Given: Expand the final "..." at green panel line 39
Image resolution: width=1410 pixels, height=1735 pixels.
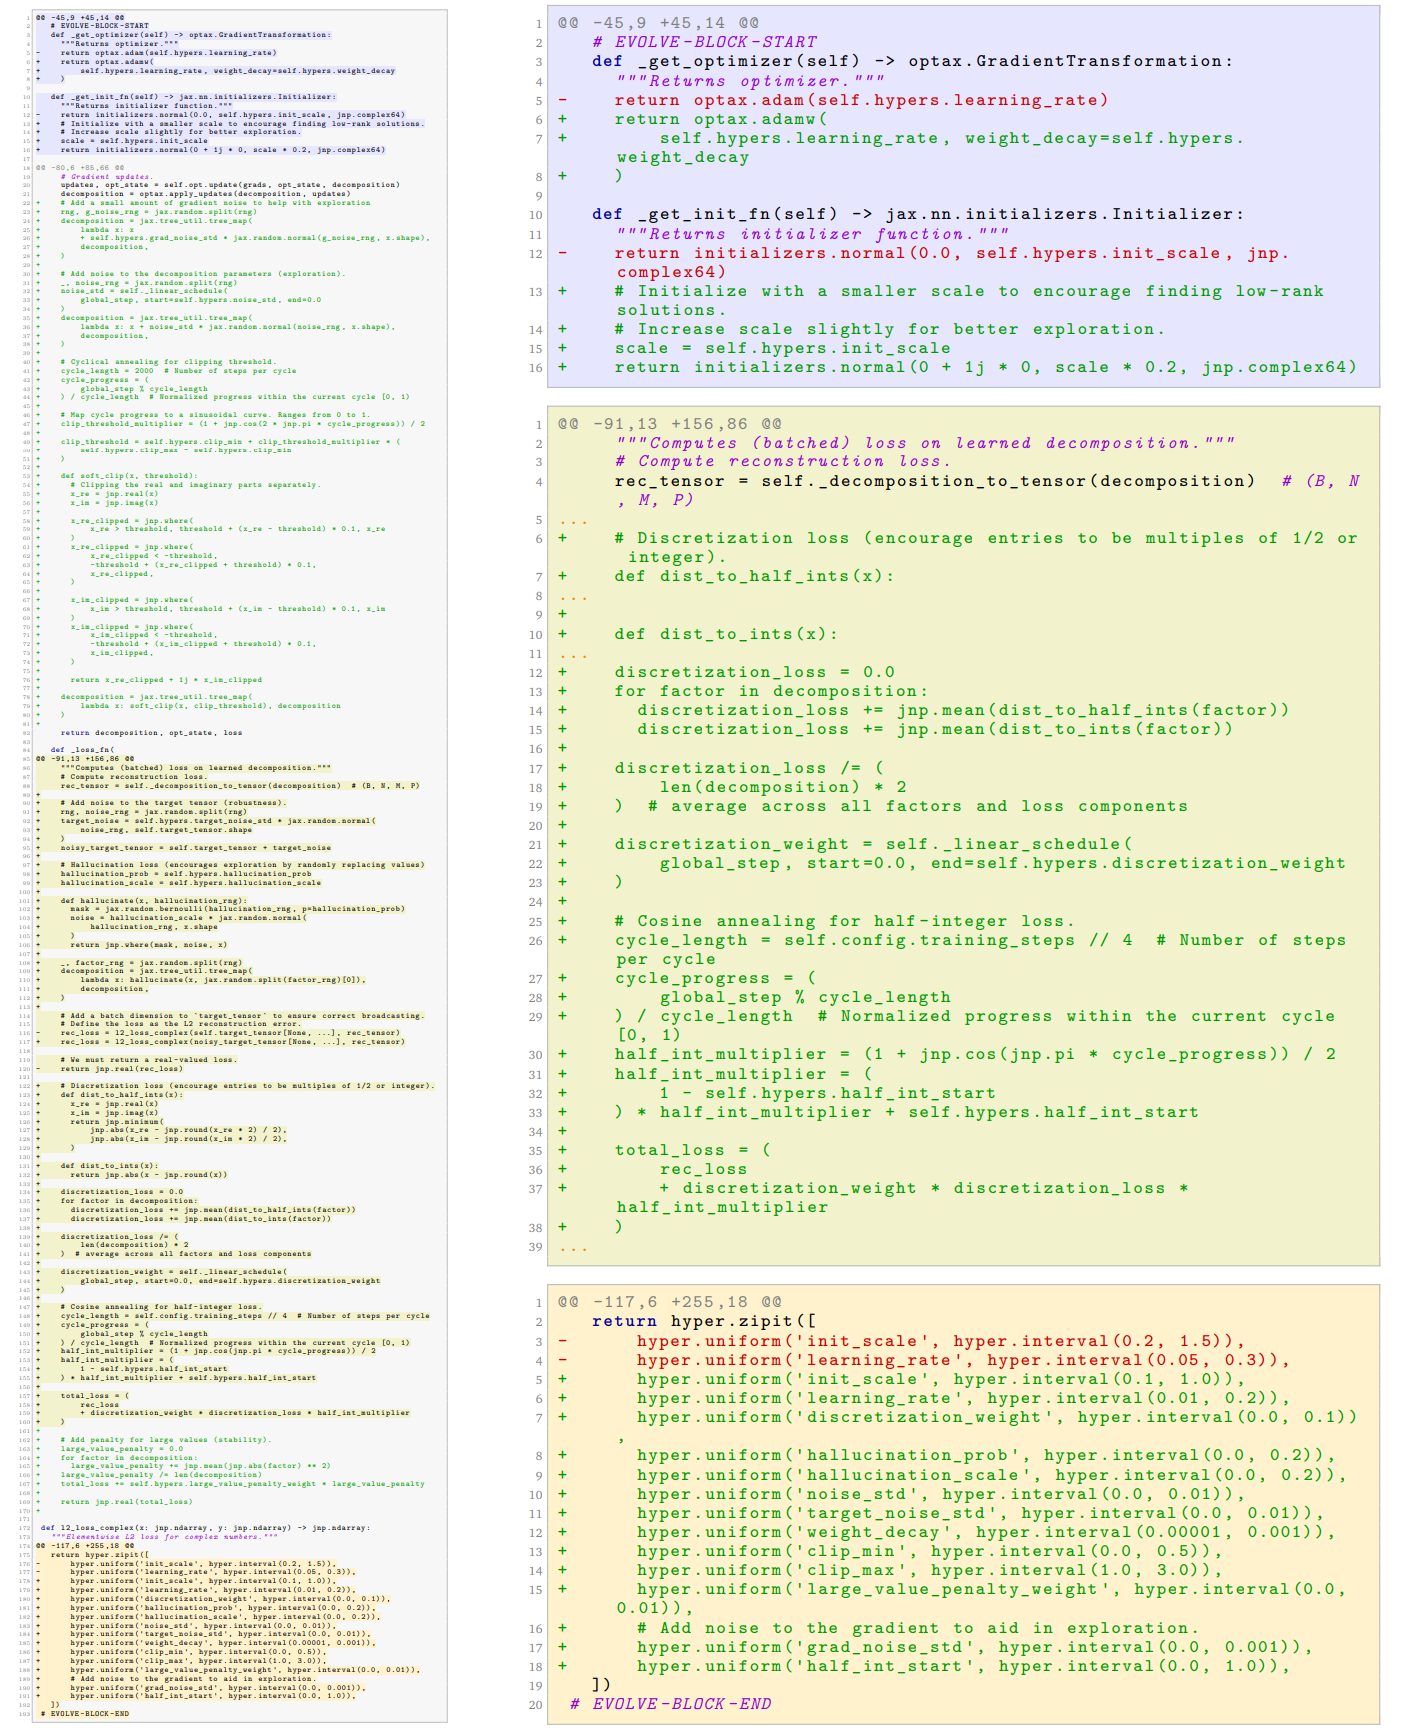Looking at the screenshot, I should pos(574,1247).
